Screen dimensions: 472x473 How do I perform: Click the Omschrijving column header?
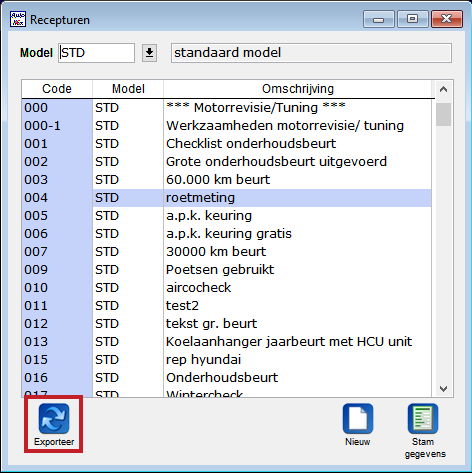point(298,89)
